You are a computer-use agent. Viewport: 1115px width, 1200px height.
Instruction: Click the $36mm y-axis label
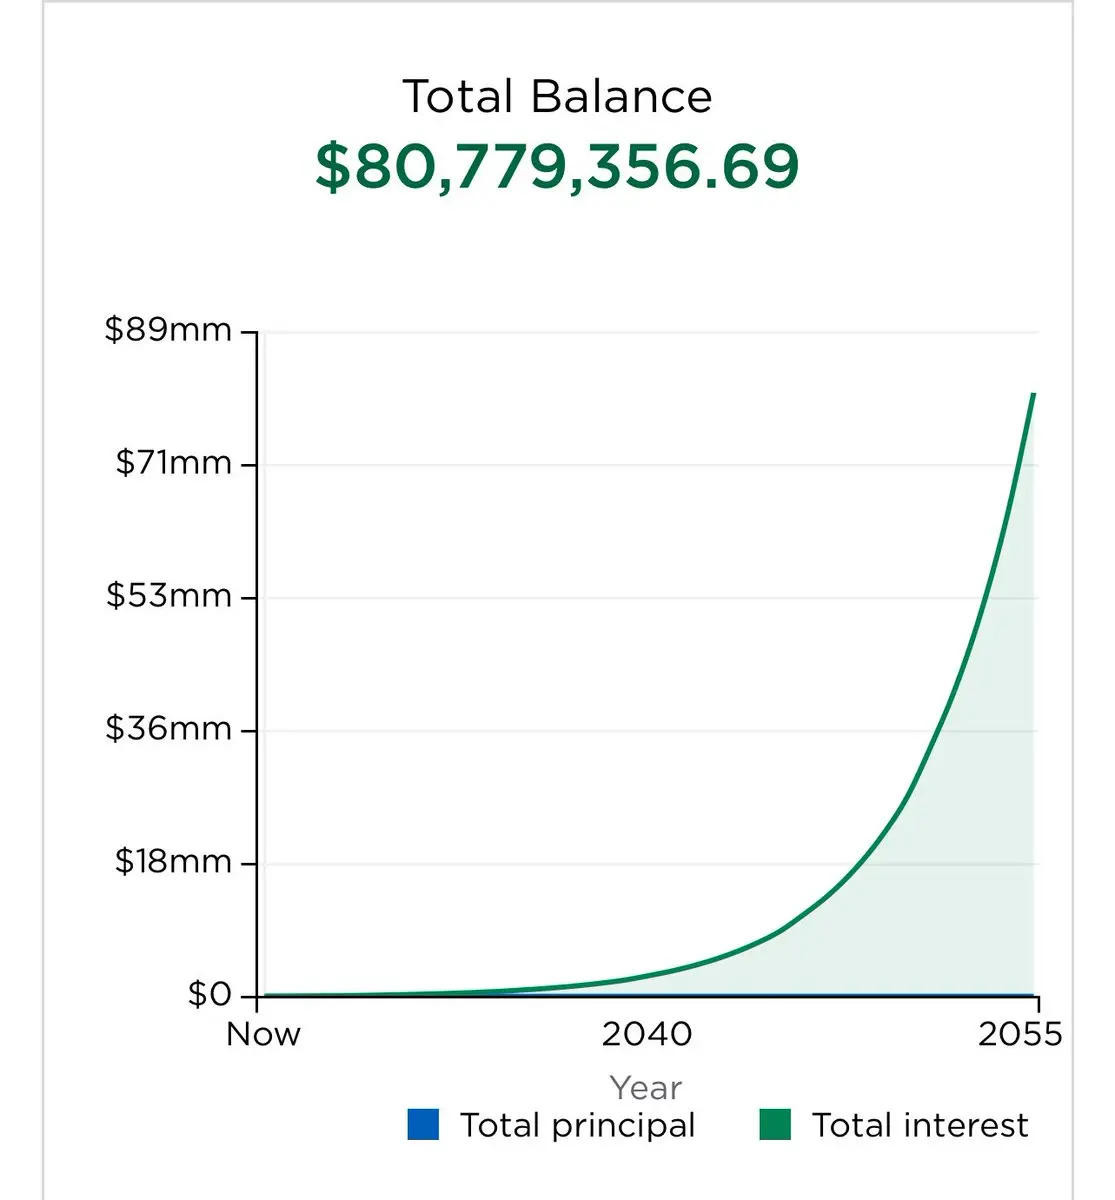(169, 728)
